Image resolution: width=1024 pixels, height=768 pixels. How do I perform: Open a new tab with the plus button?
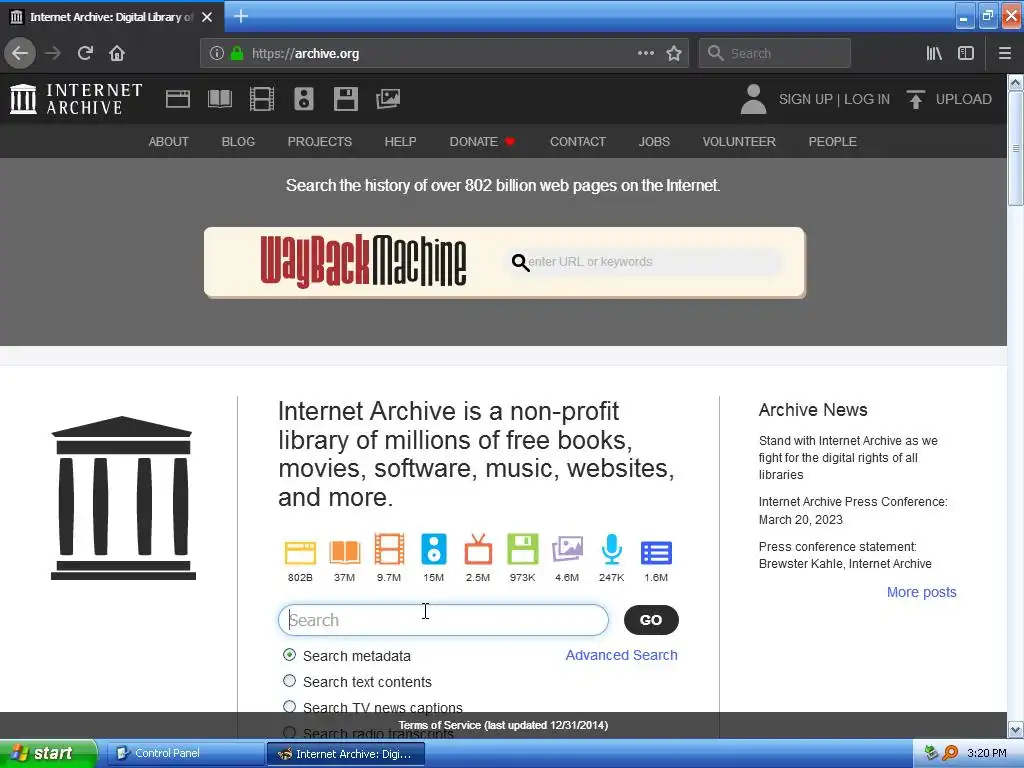tap(241, 16)
